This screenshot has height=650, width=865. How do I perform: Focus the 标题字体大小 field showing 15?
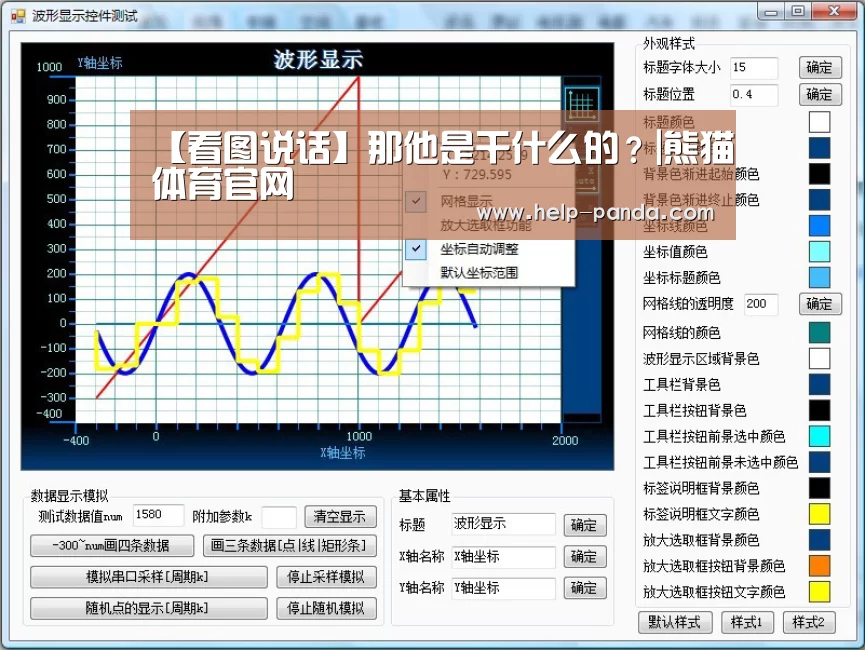point(754,67)
